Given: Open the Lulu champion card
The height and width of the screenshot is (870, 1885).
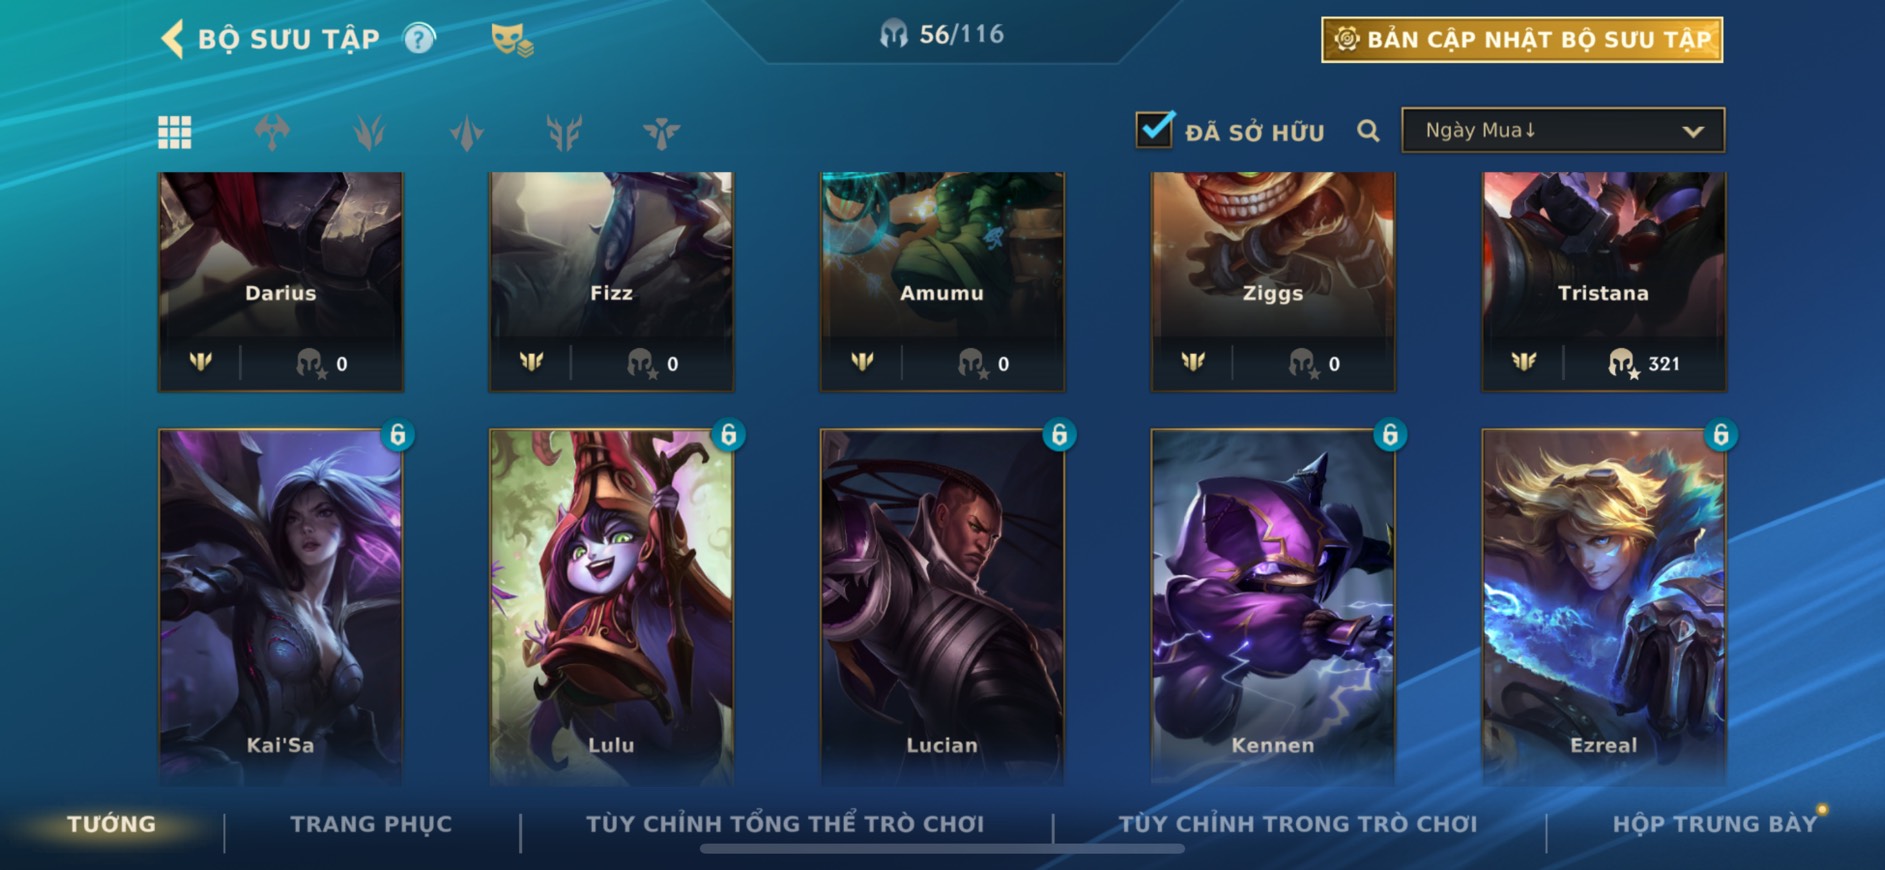Looking at the screenshot, I should 611,606.
